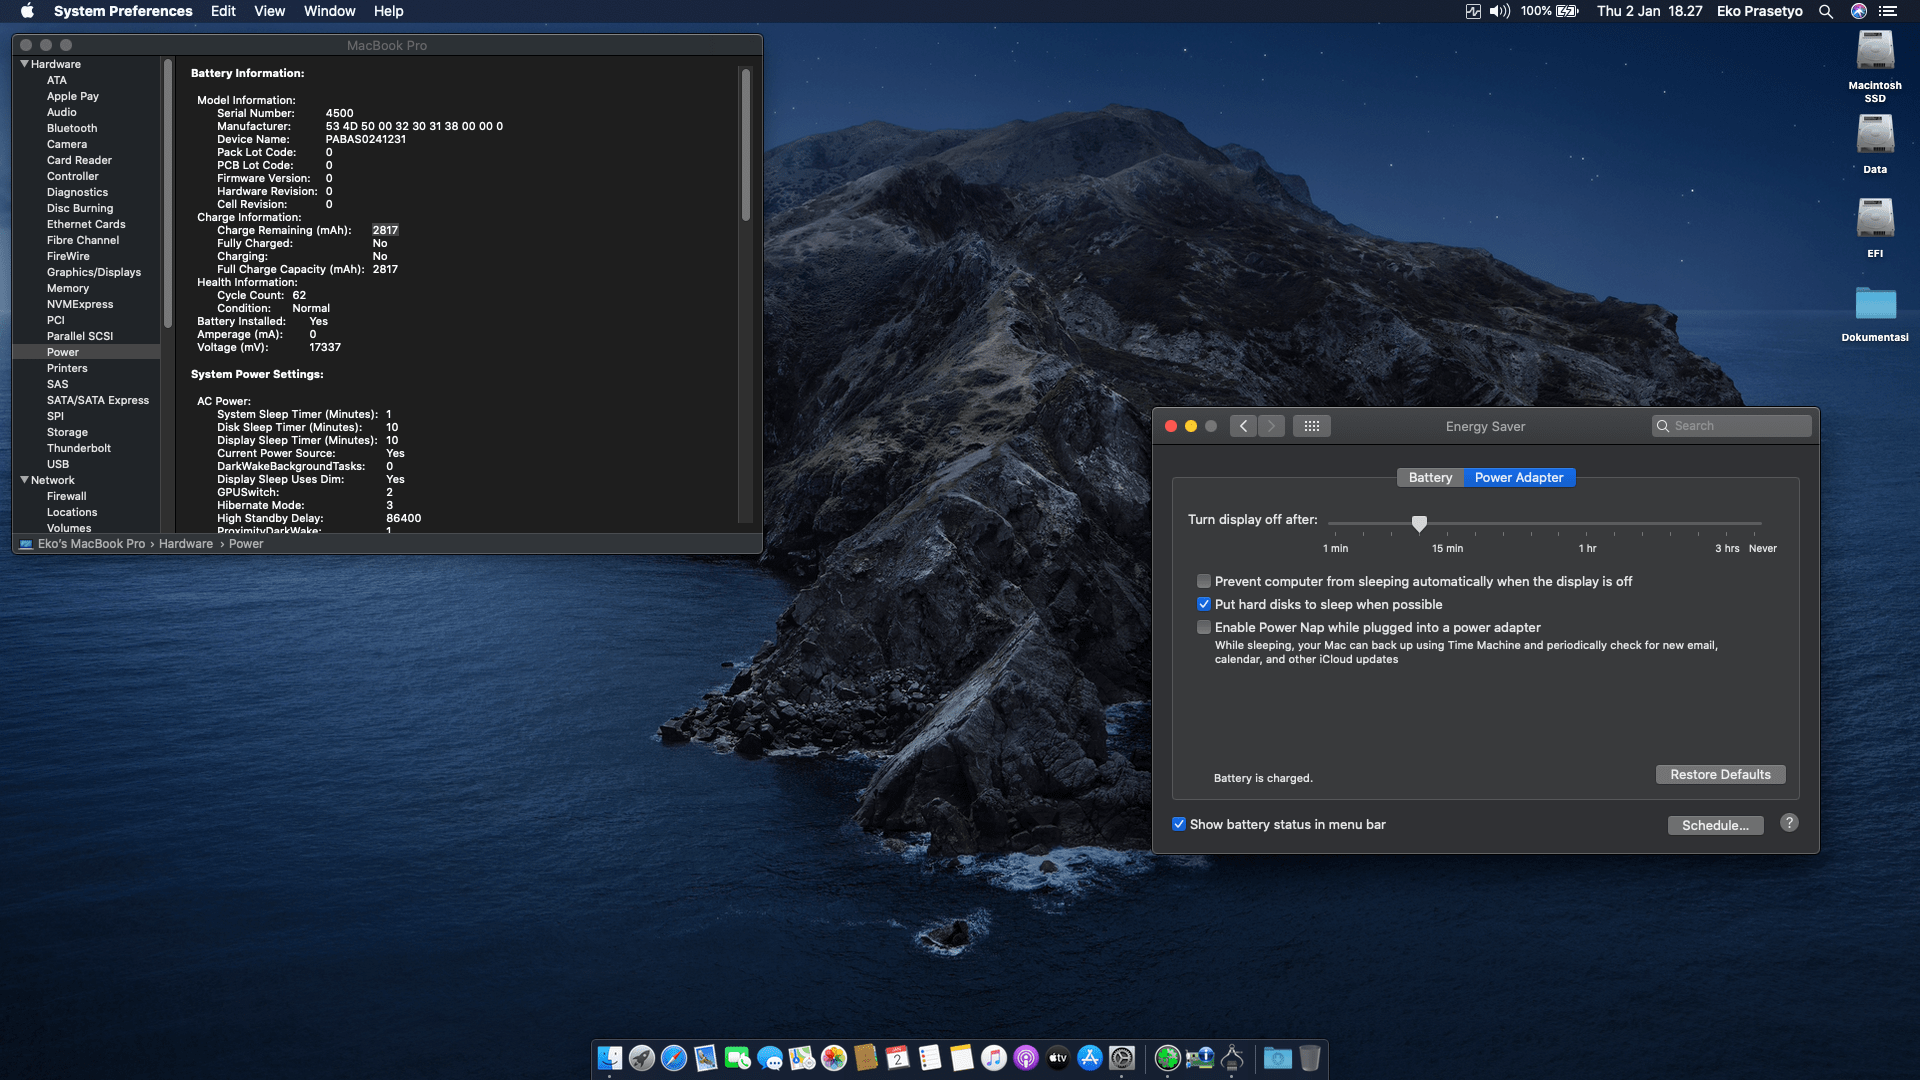This screenshot has width=1920, height=1080.
Task: Open the Edit menu
Action: 223,11
